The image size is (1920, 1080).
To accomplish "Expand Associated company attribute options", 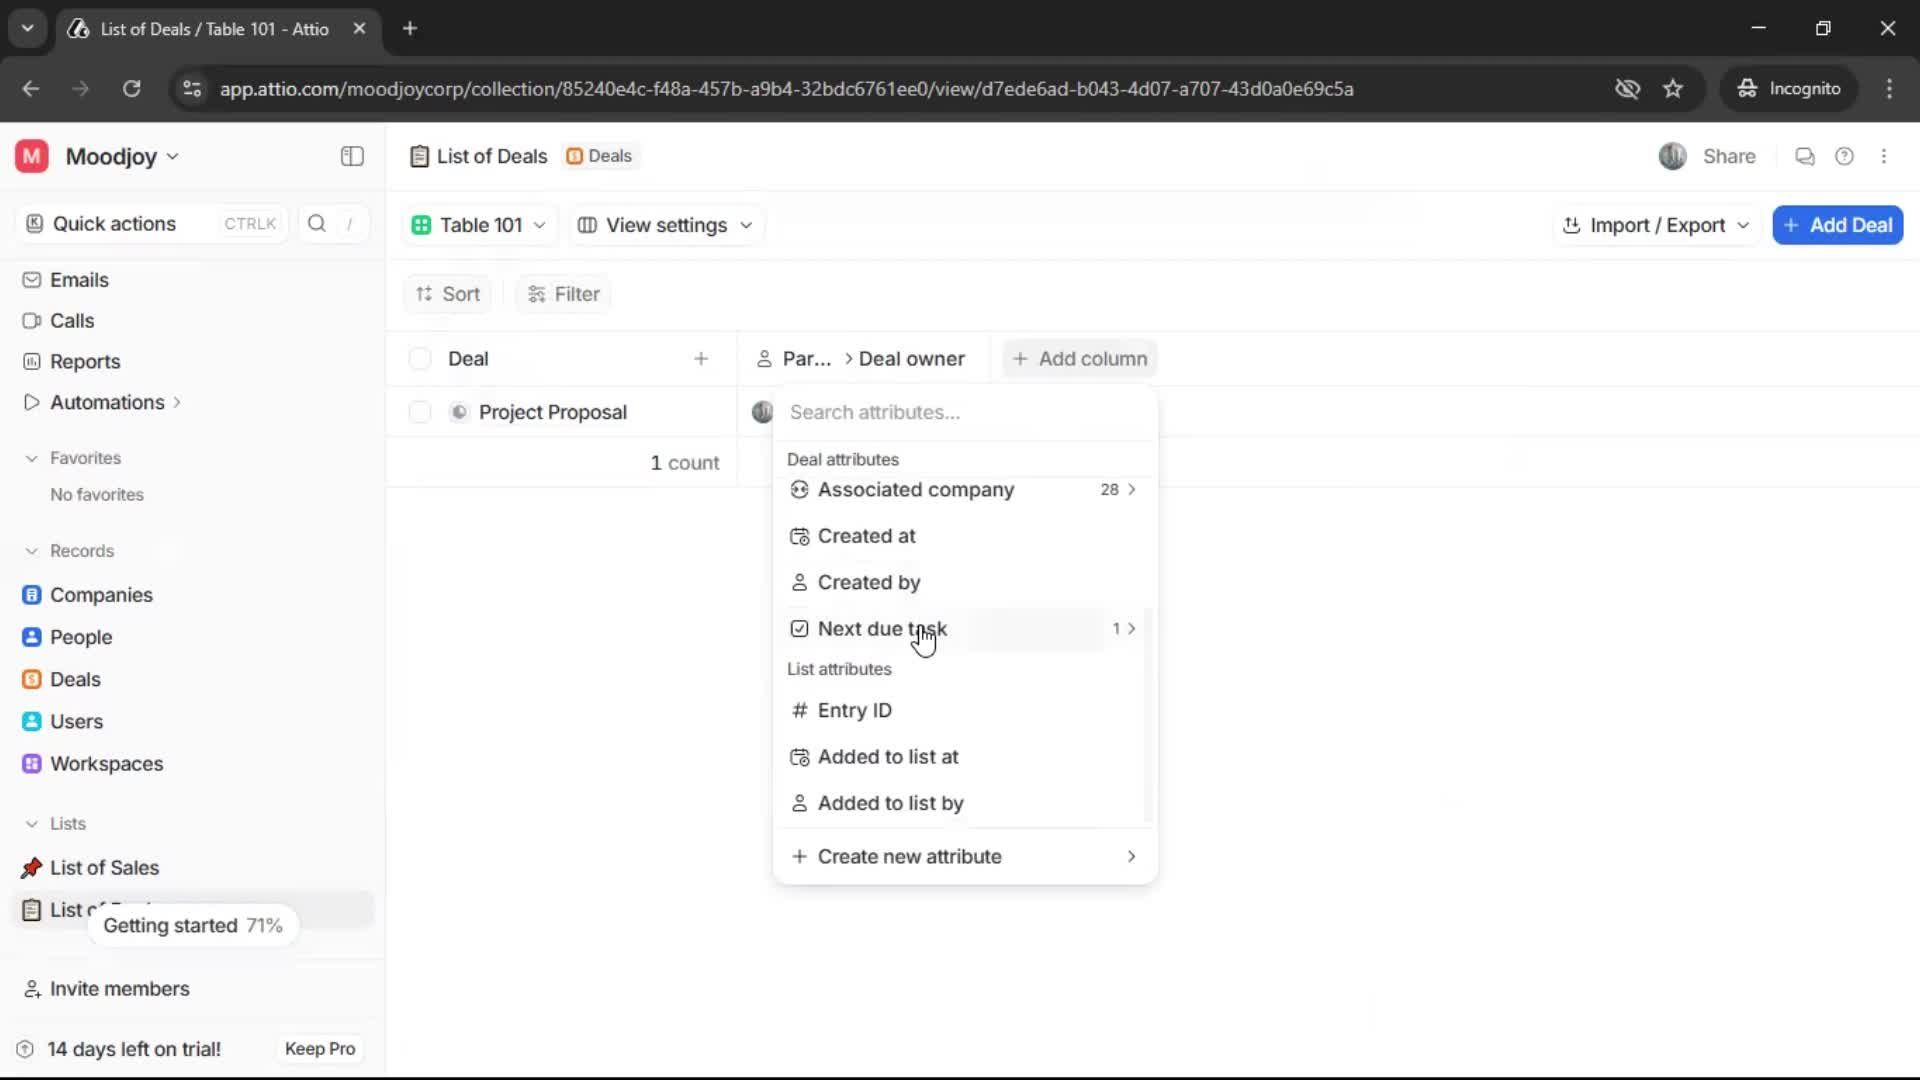I will (x=1131, y=490).
